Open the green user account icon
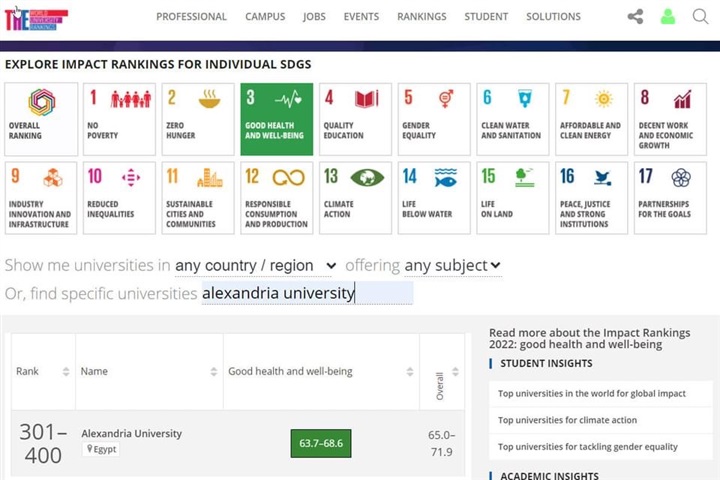This screenshot has width=720, height=480. (x=668, y=17)
